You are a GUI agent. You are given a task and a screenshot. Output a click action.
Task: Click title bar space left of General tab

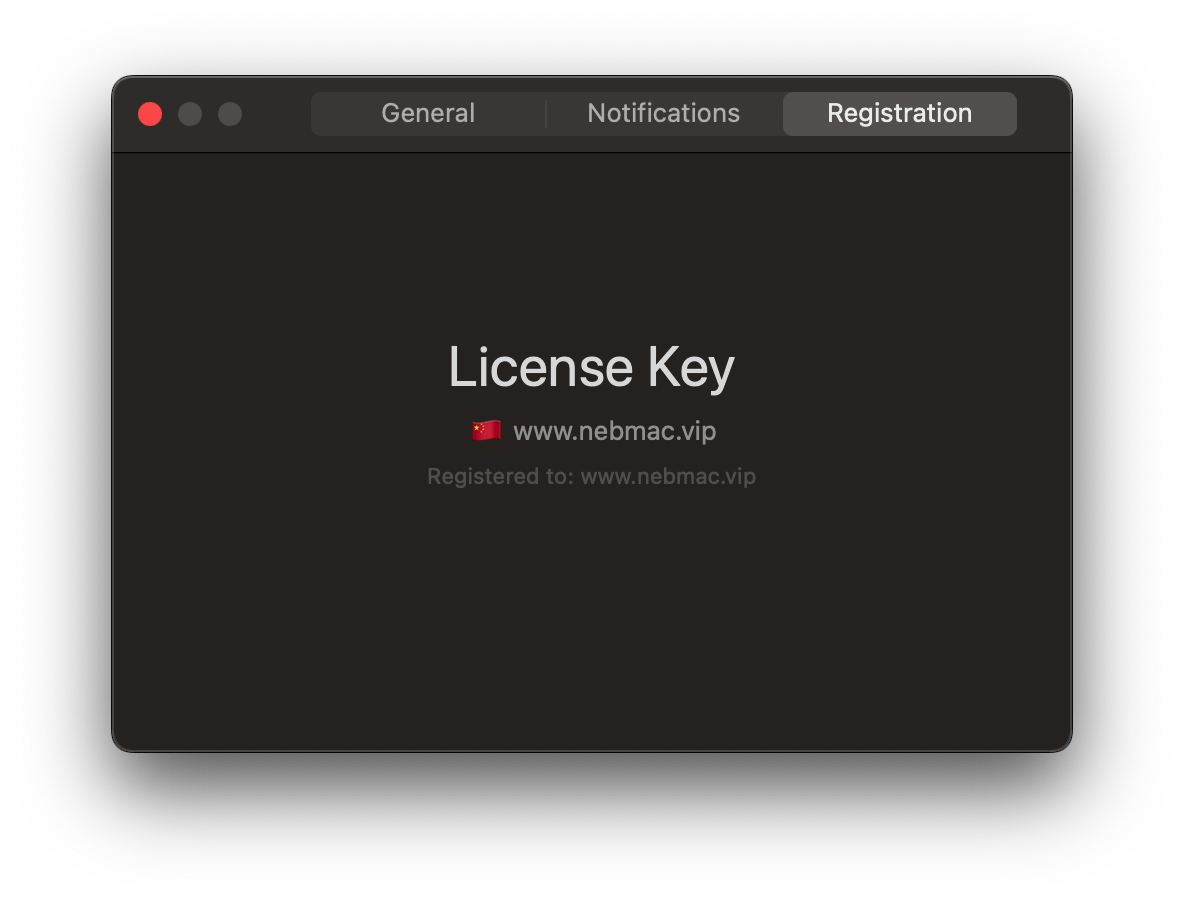point(278,114)
